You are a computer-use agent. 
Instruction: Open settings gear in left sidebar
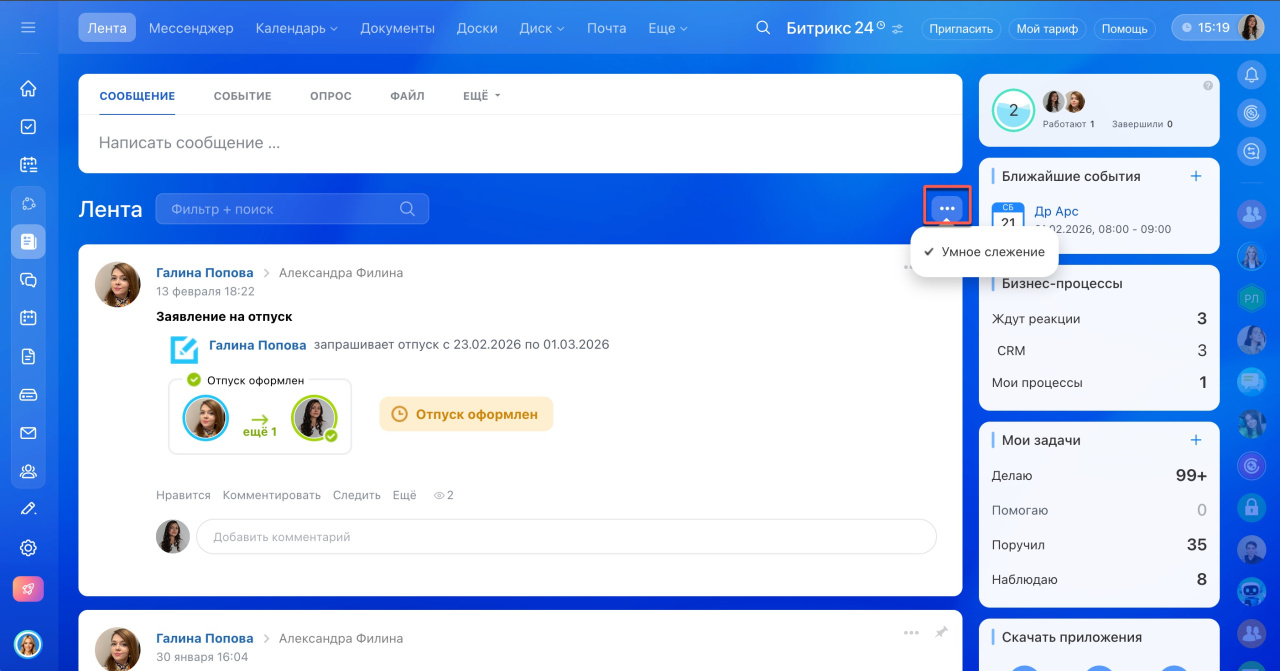(28, 548)
